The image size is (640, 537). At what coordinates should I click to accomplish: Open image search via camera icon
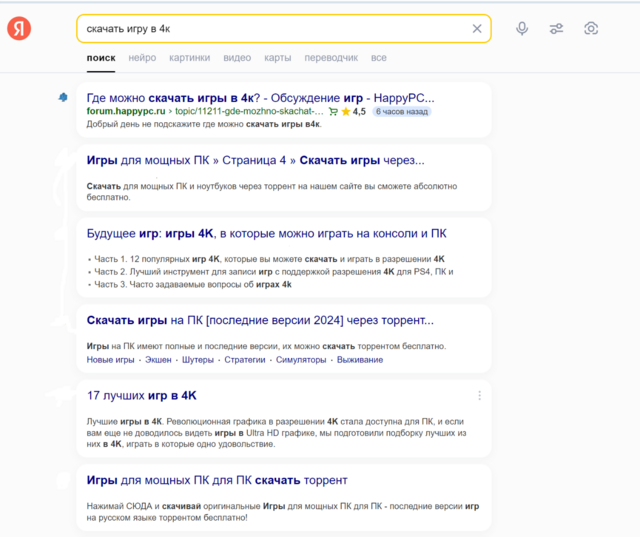(x=592, y=29)
